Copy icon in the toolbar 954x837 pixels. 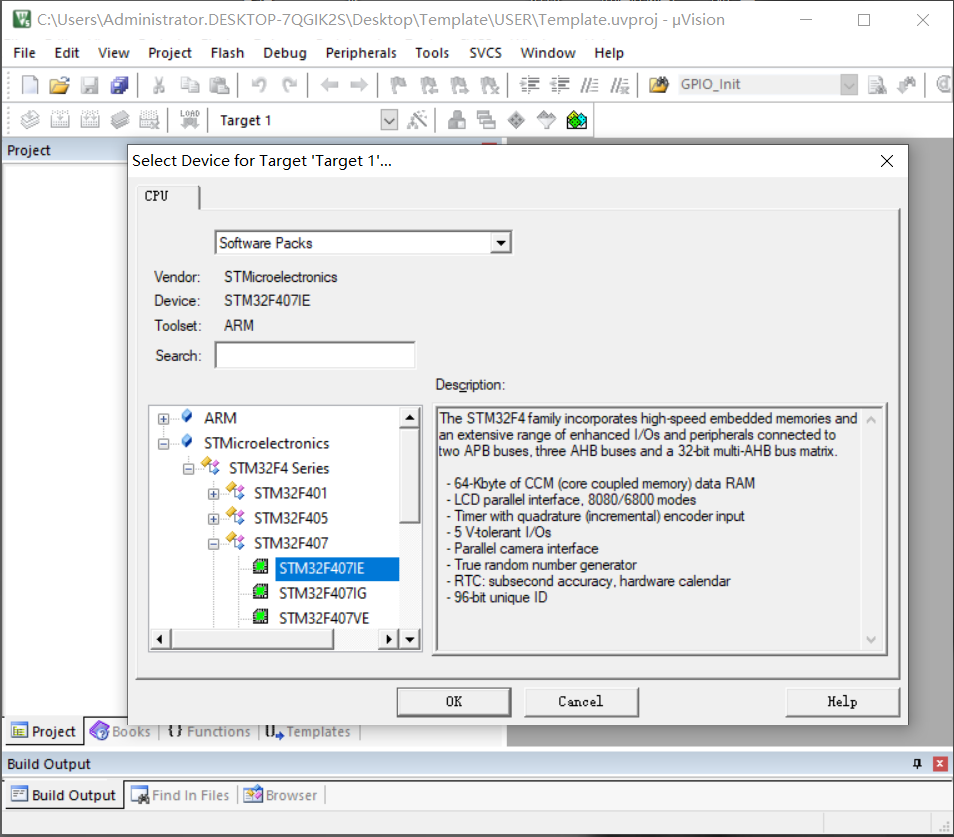(x=189, y=85)
